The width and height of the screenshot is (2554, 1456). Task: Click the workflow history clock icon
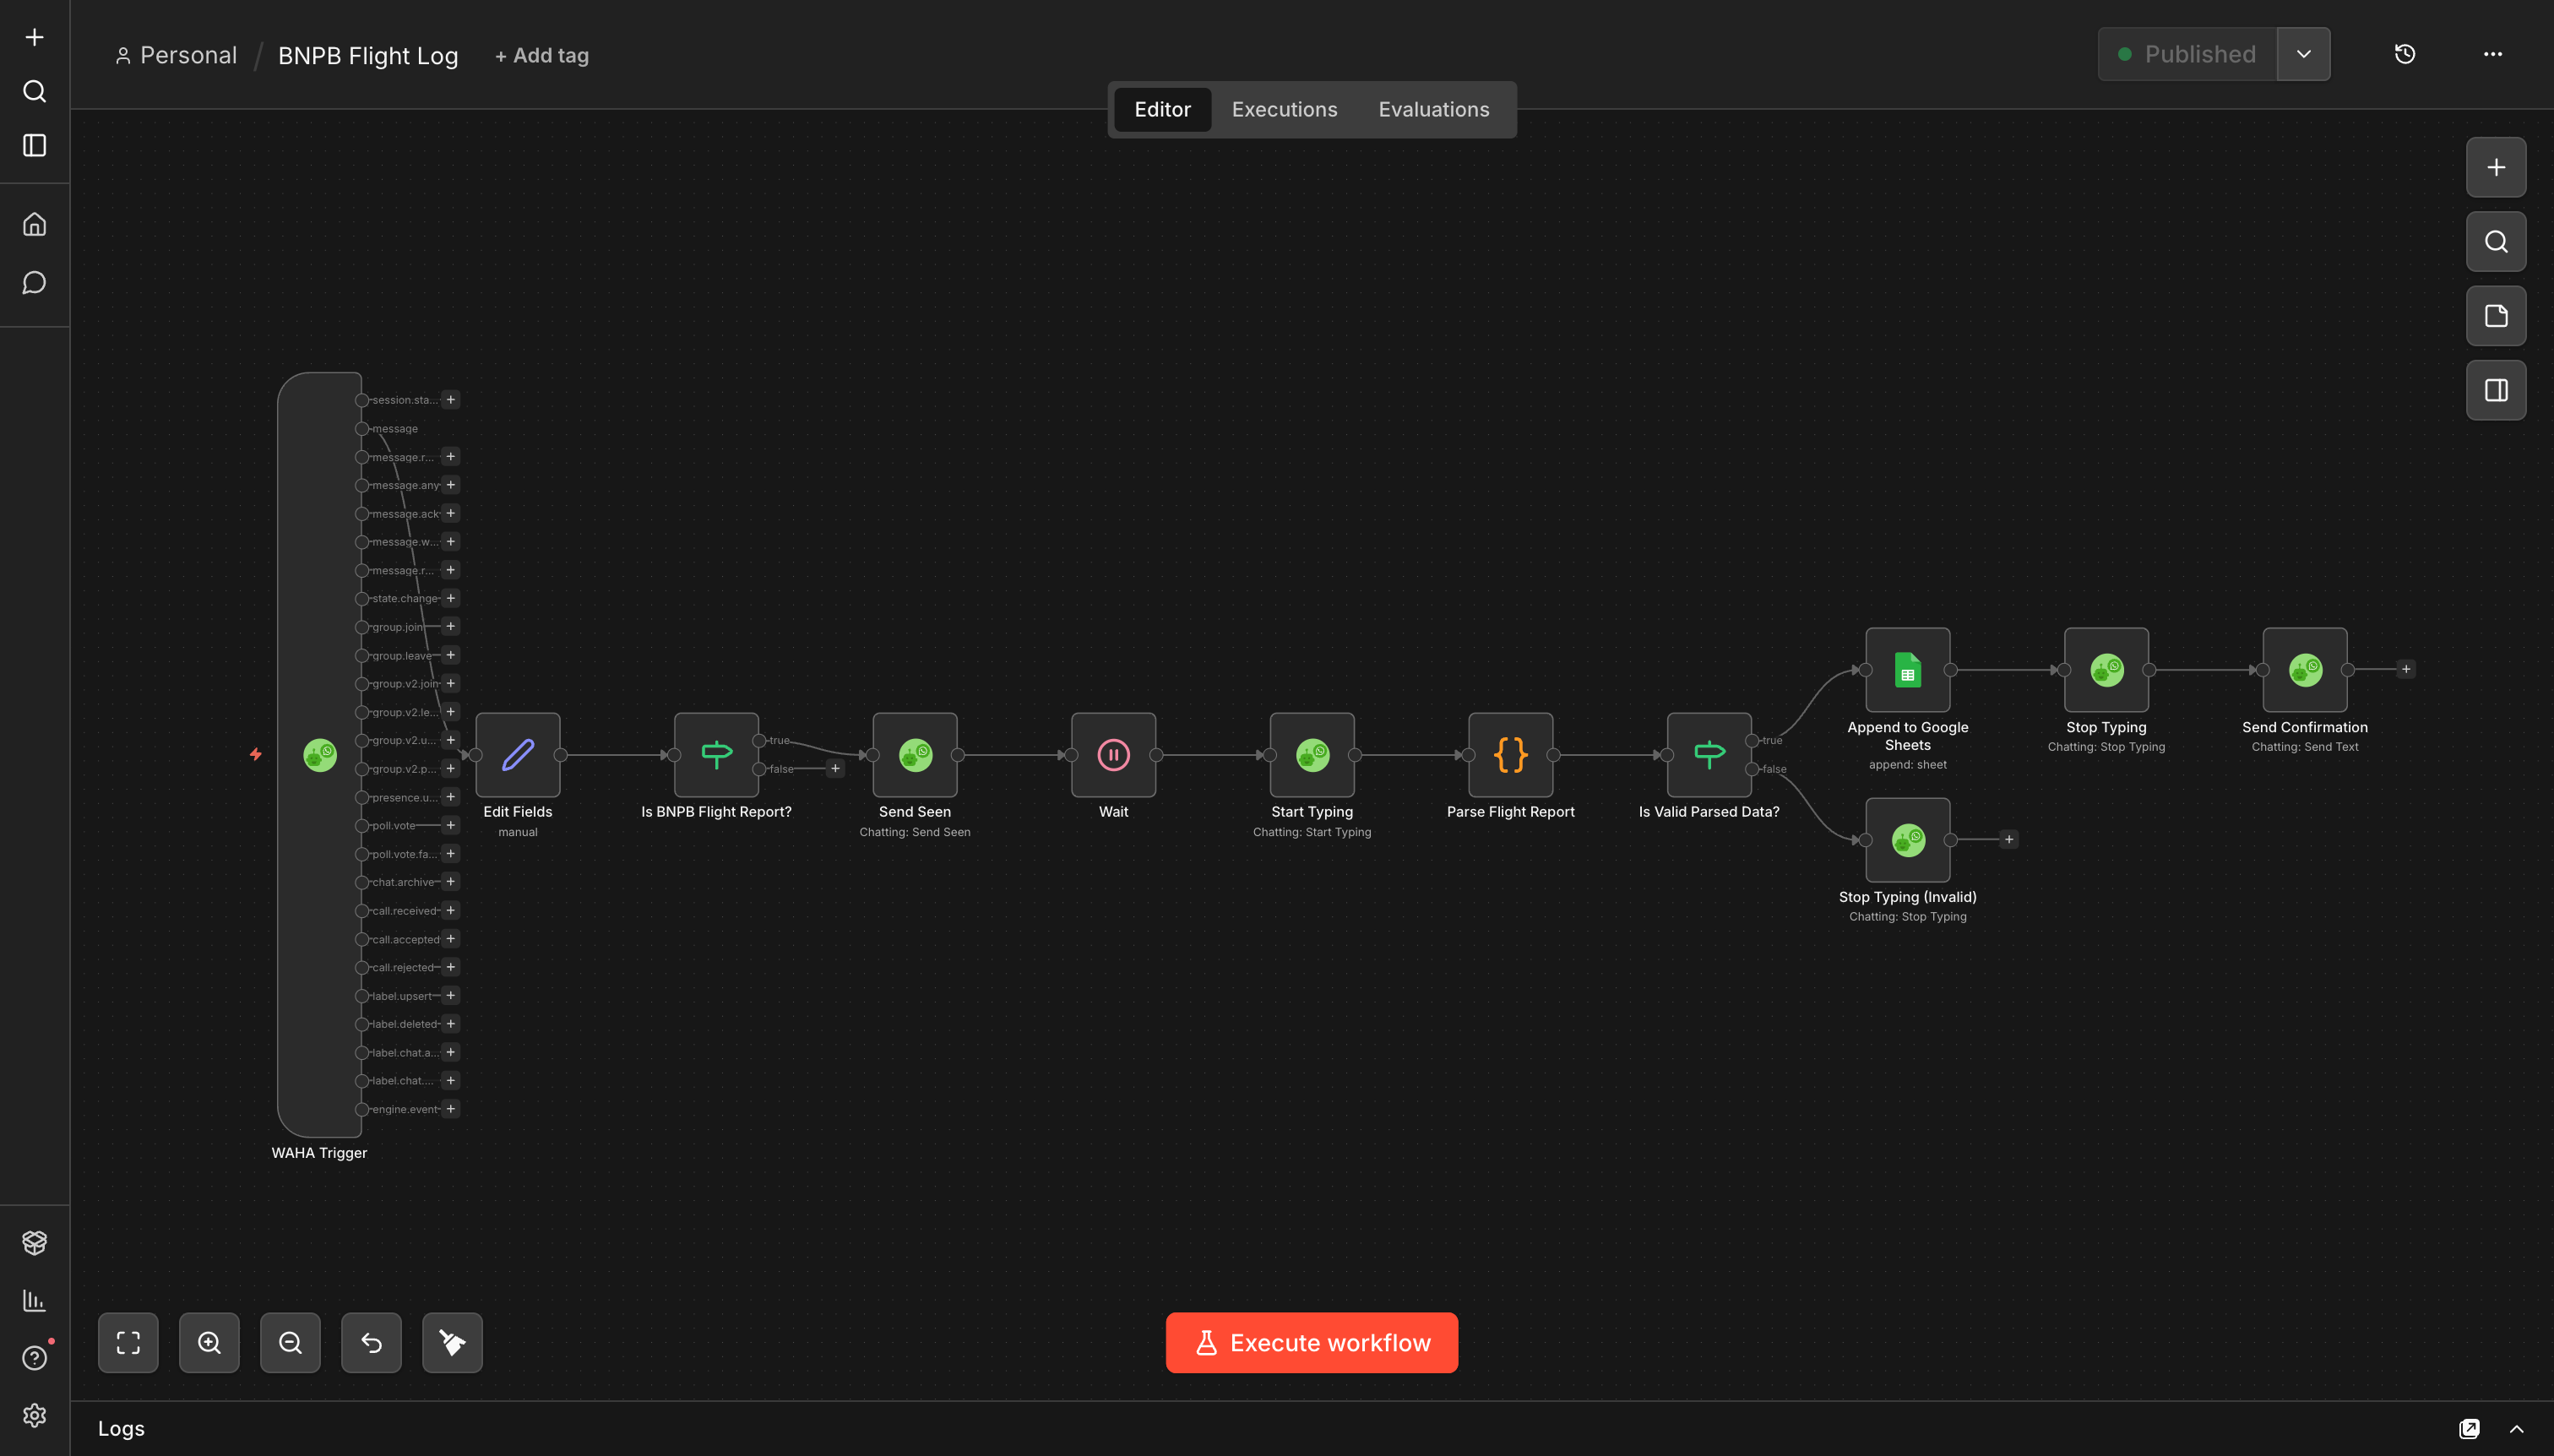point(2405,54)
